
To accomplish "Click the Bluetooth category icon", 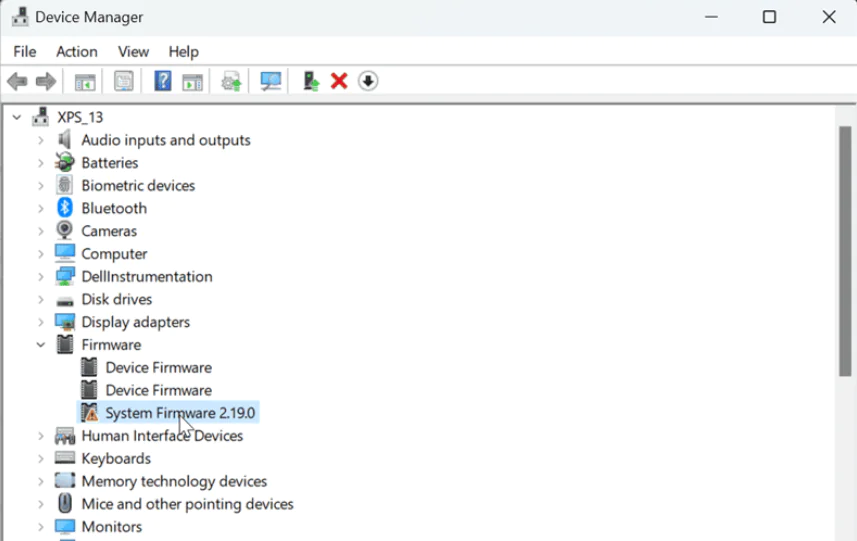I will pos(65,208).
